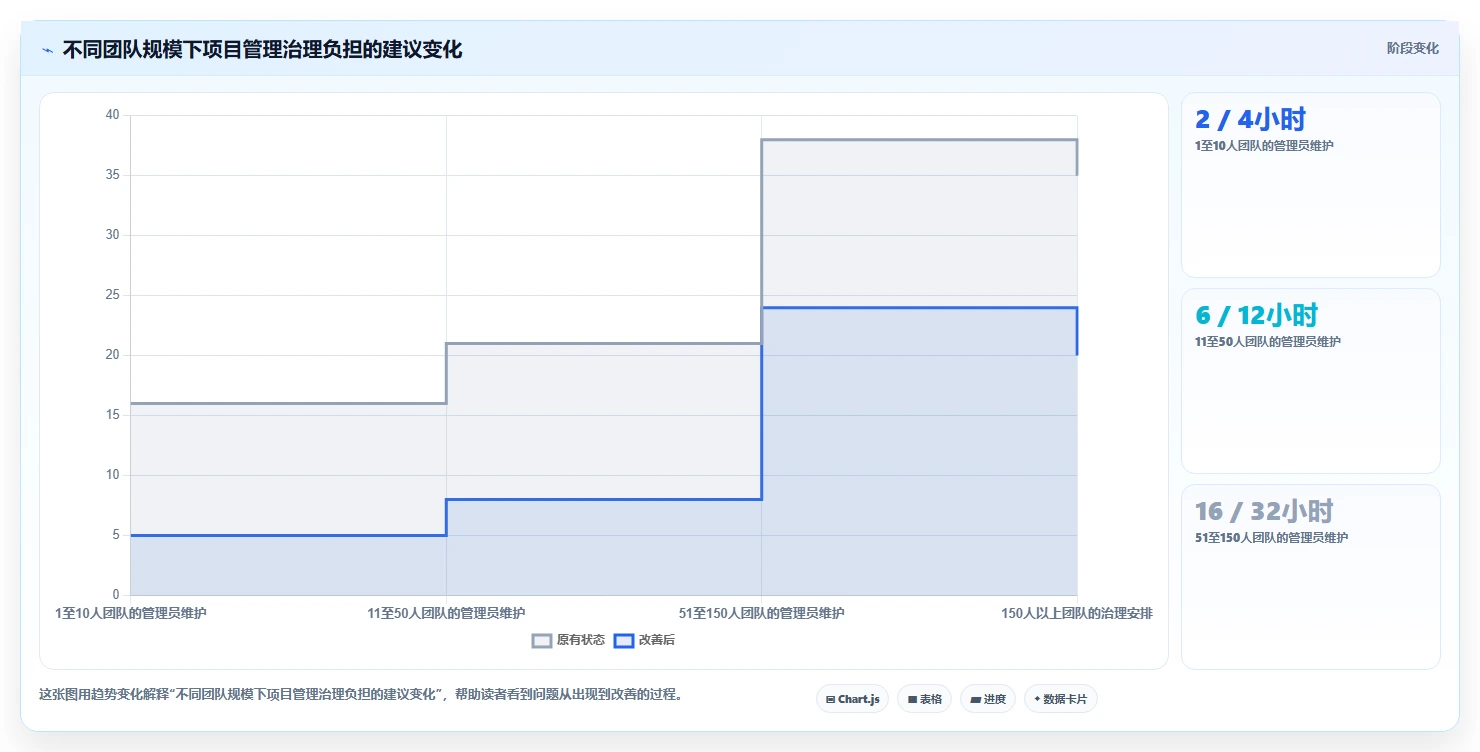Click the blue step line at value 24
This screenshot has height=752, width=1480.
pos(919,308)
